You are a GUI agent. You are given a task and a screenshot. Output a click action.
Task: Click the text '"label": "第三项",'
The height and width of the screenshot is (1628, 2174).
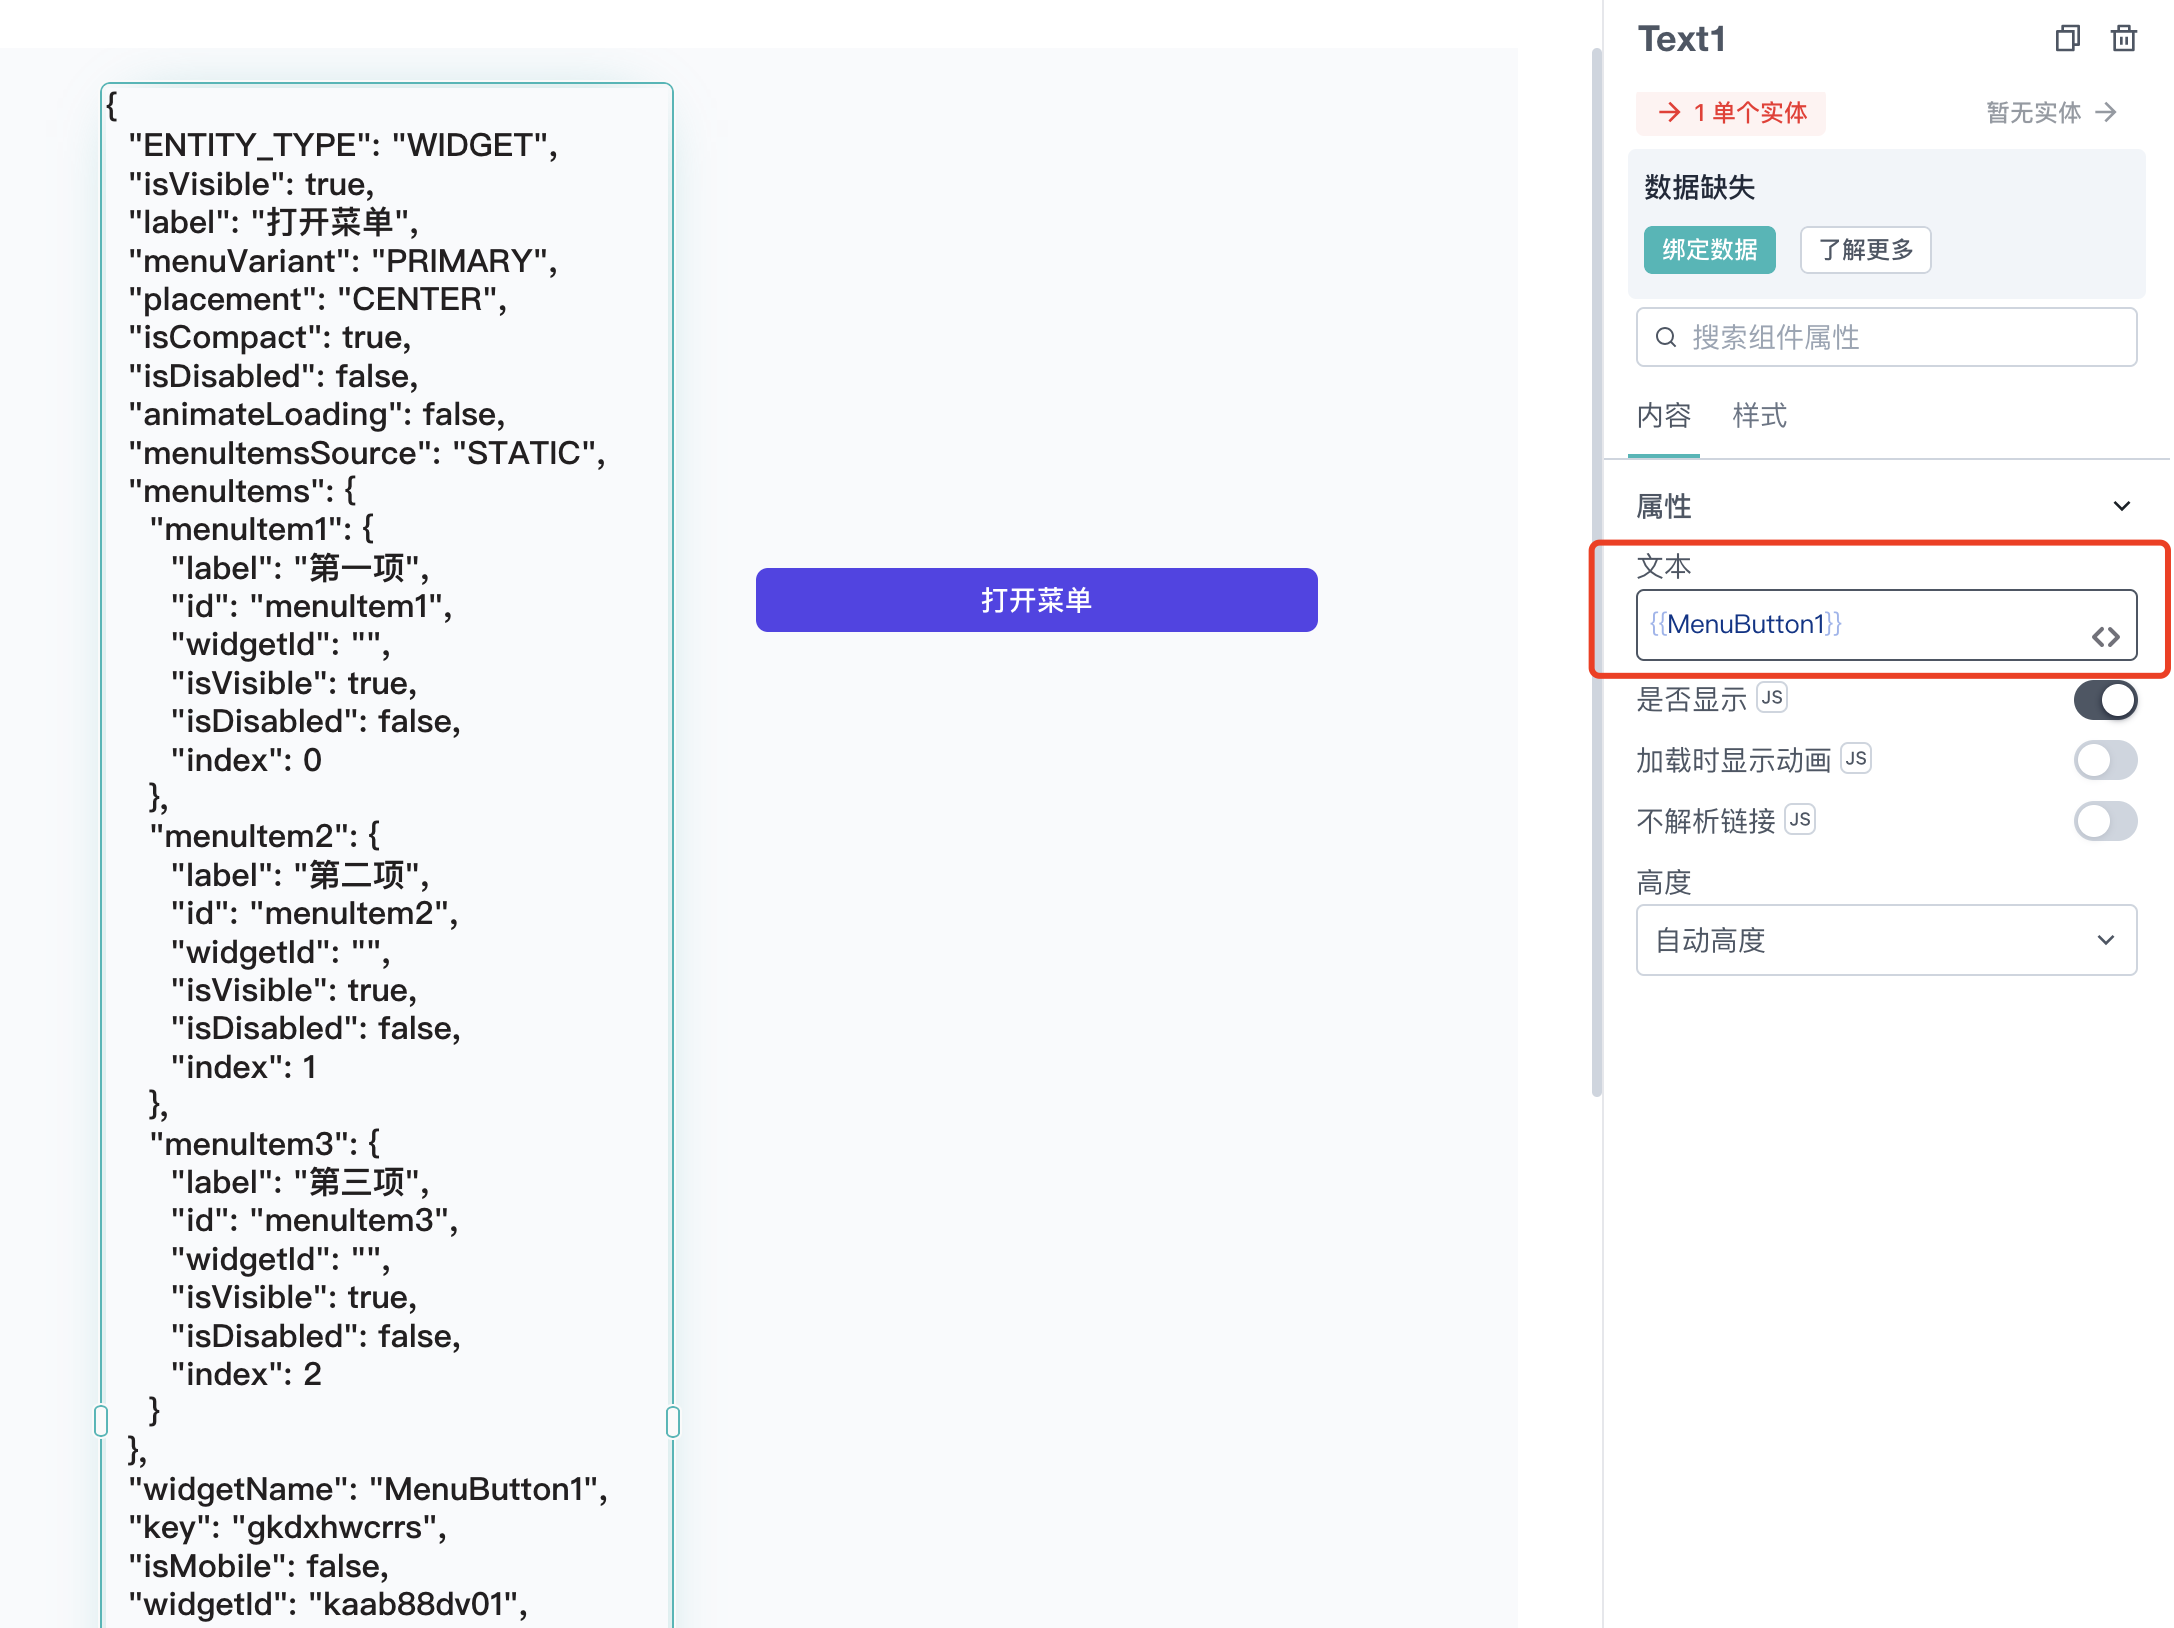pyautogui.click(x=300, y=1183)
